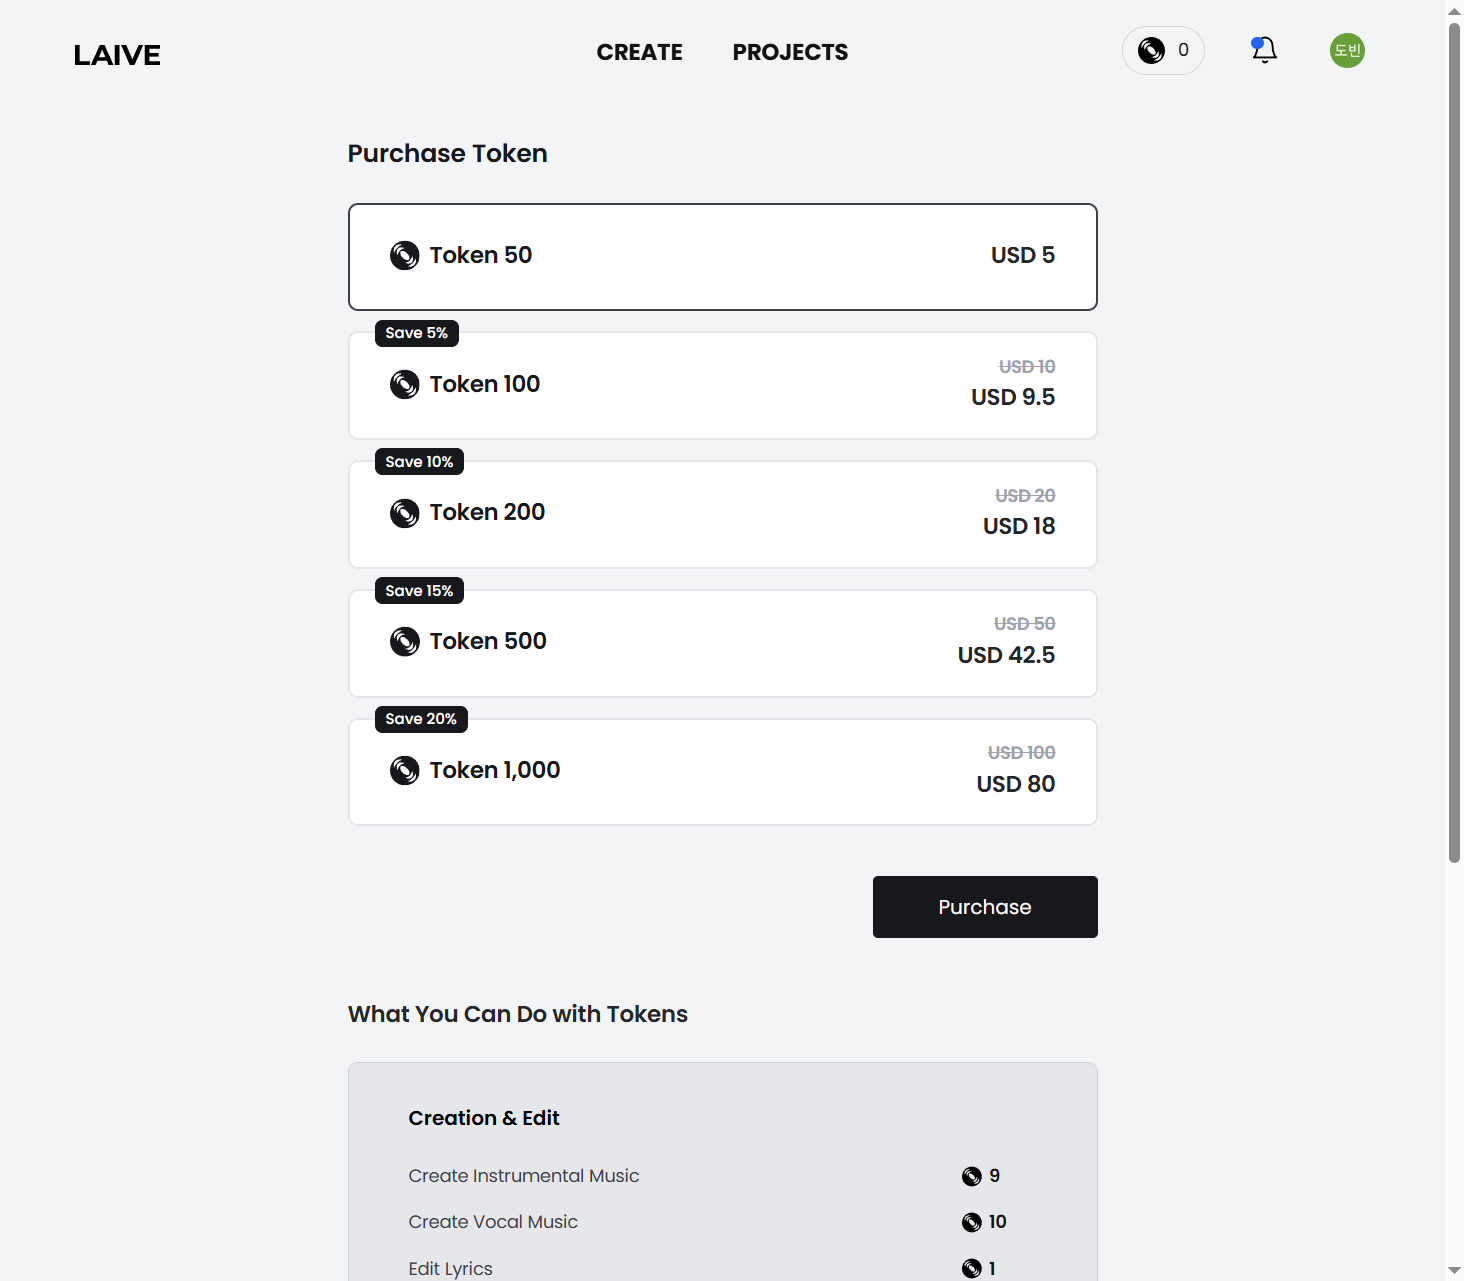This screenshot has height=1281, width=1464.
Task: Click the token balance icon in header
Action: pos(1151,51)
